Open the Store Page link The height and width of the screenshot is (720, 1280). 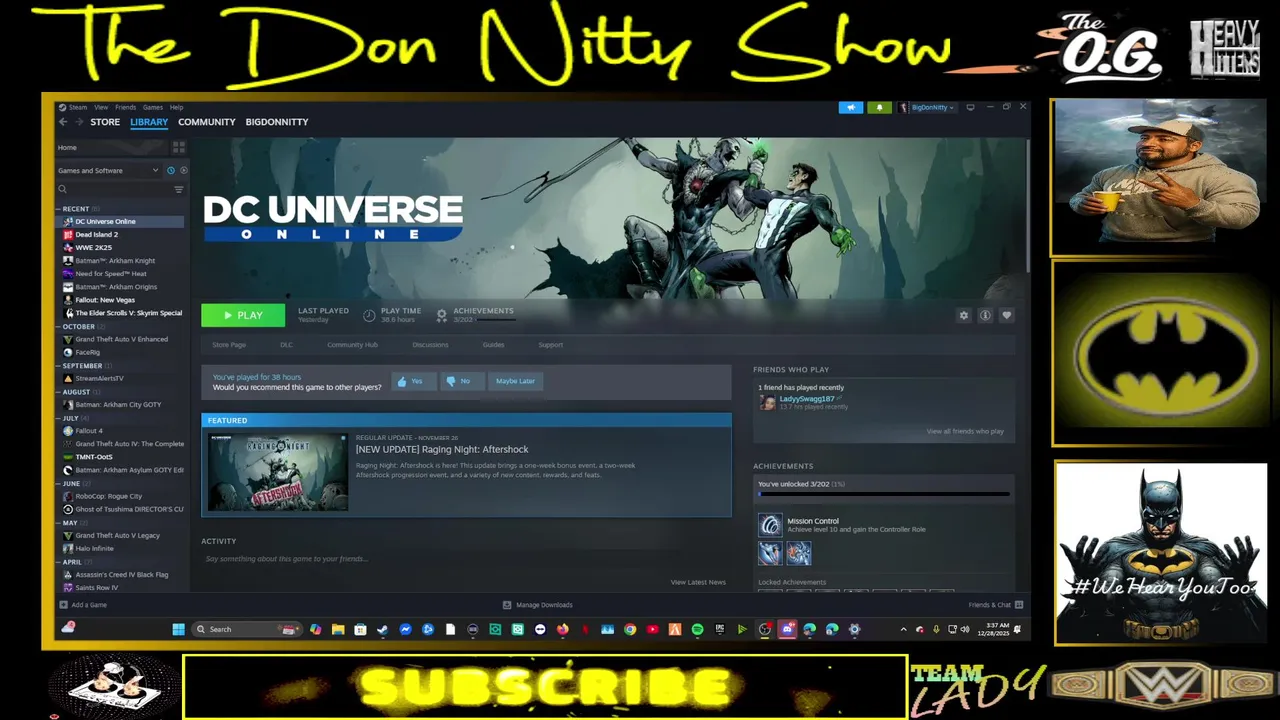pyautogui.click(x=229, y=345)
